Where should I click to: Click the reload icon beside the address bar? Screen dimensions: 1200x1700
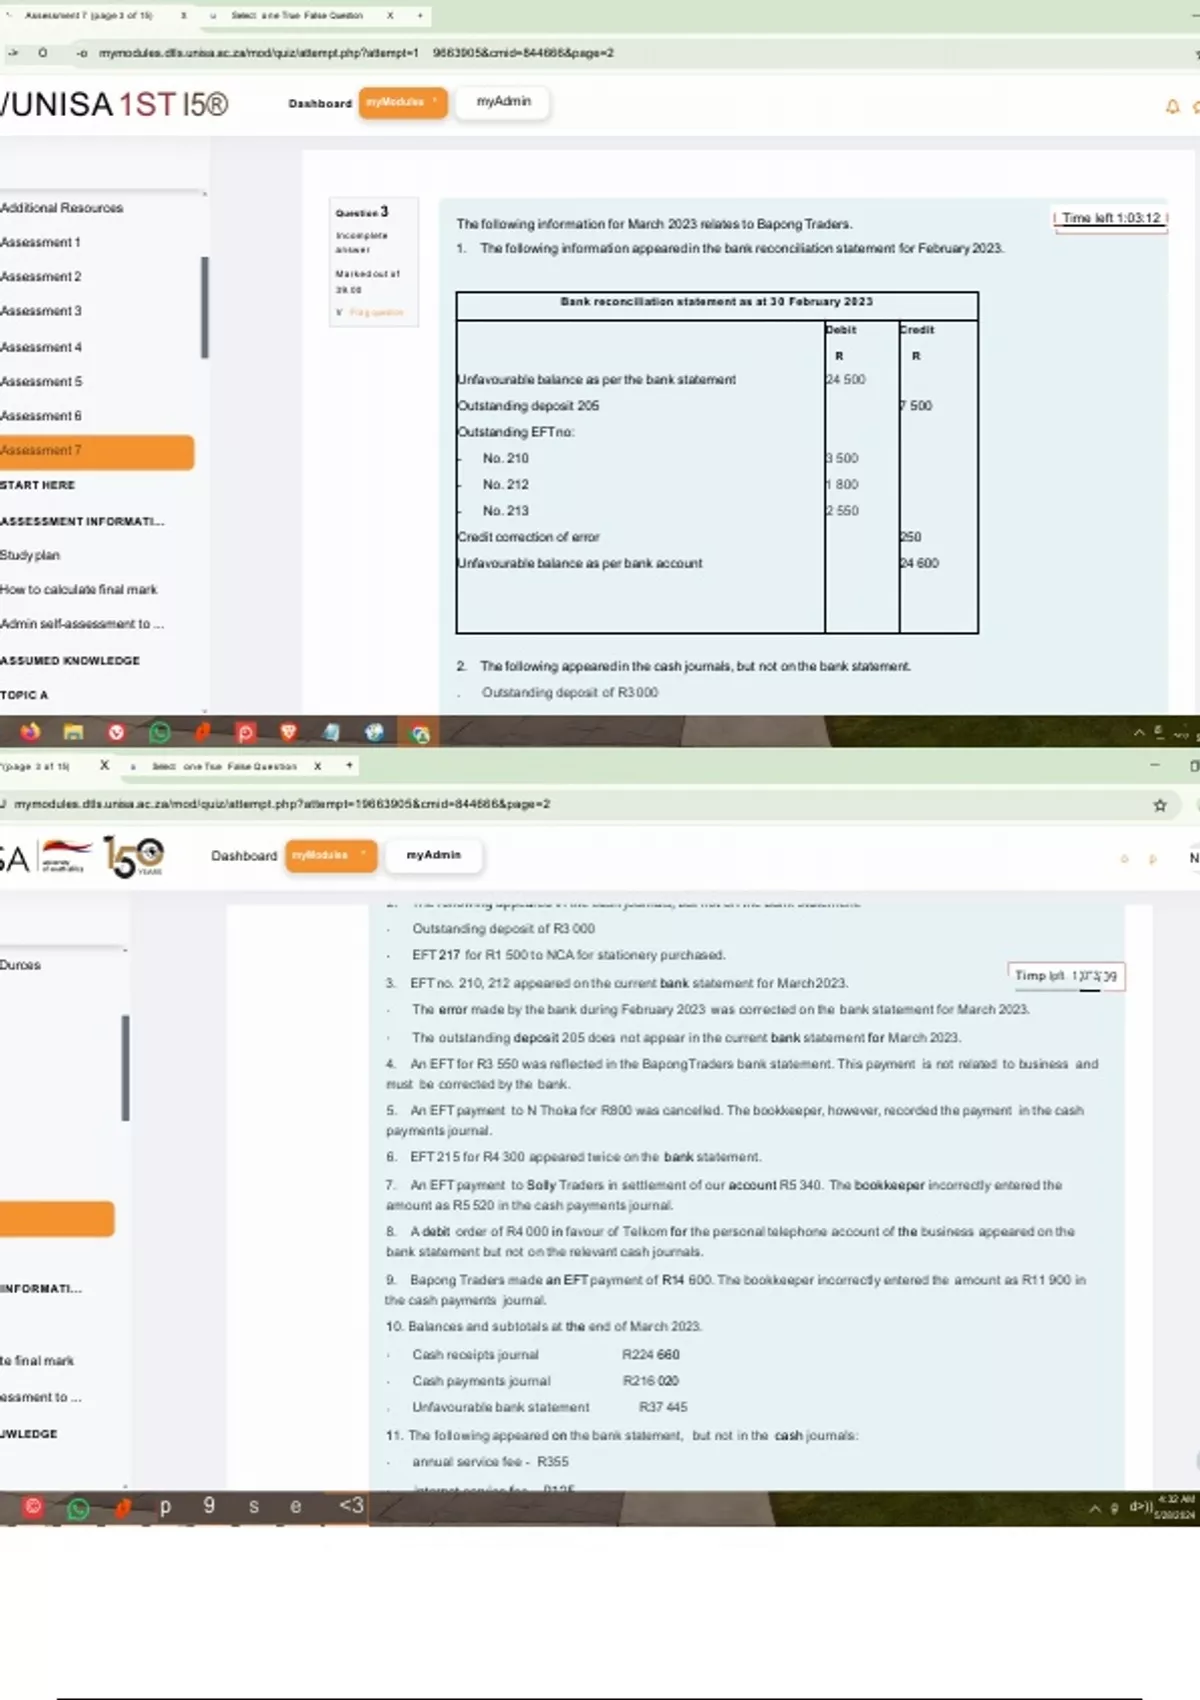(42, 53)
